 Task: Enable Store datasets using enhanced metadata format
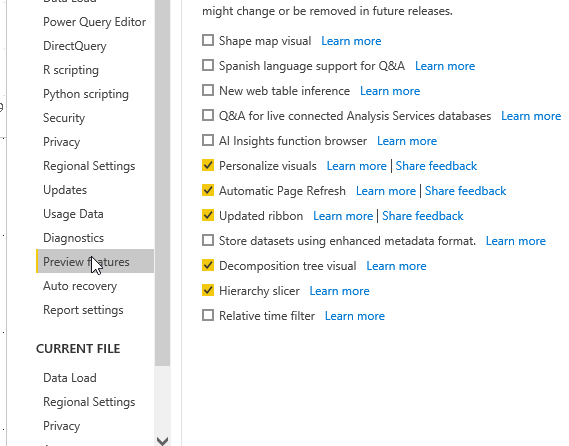pyautogui.click(x=208, y=241)
